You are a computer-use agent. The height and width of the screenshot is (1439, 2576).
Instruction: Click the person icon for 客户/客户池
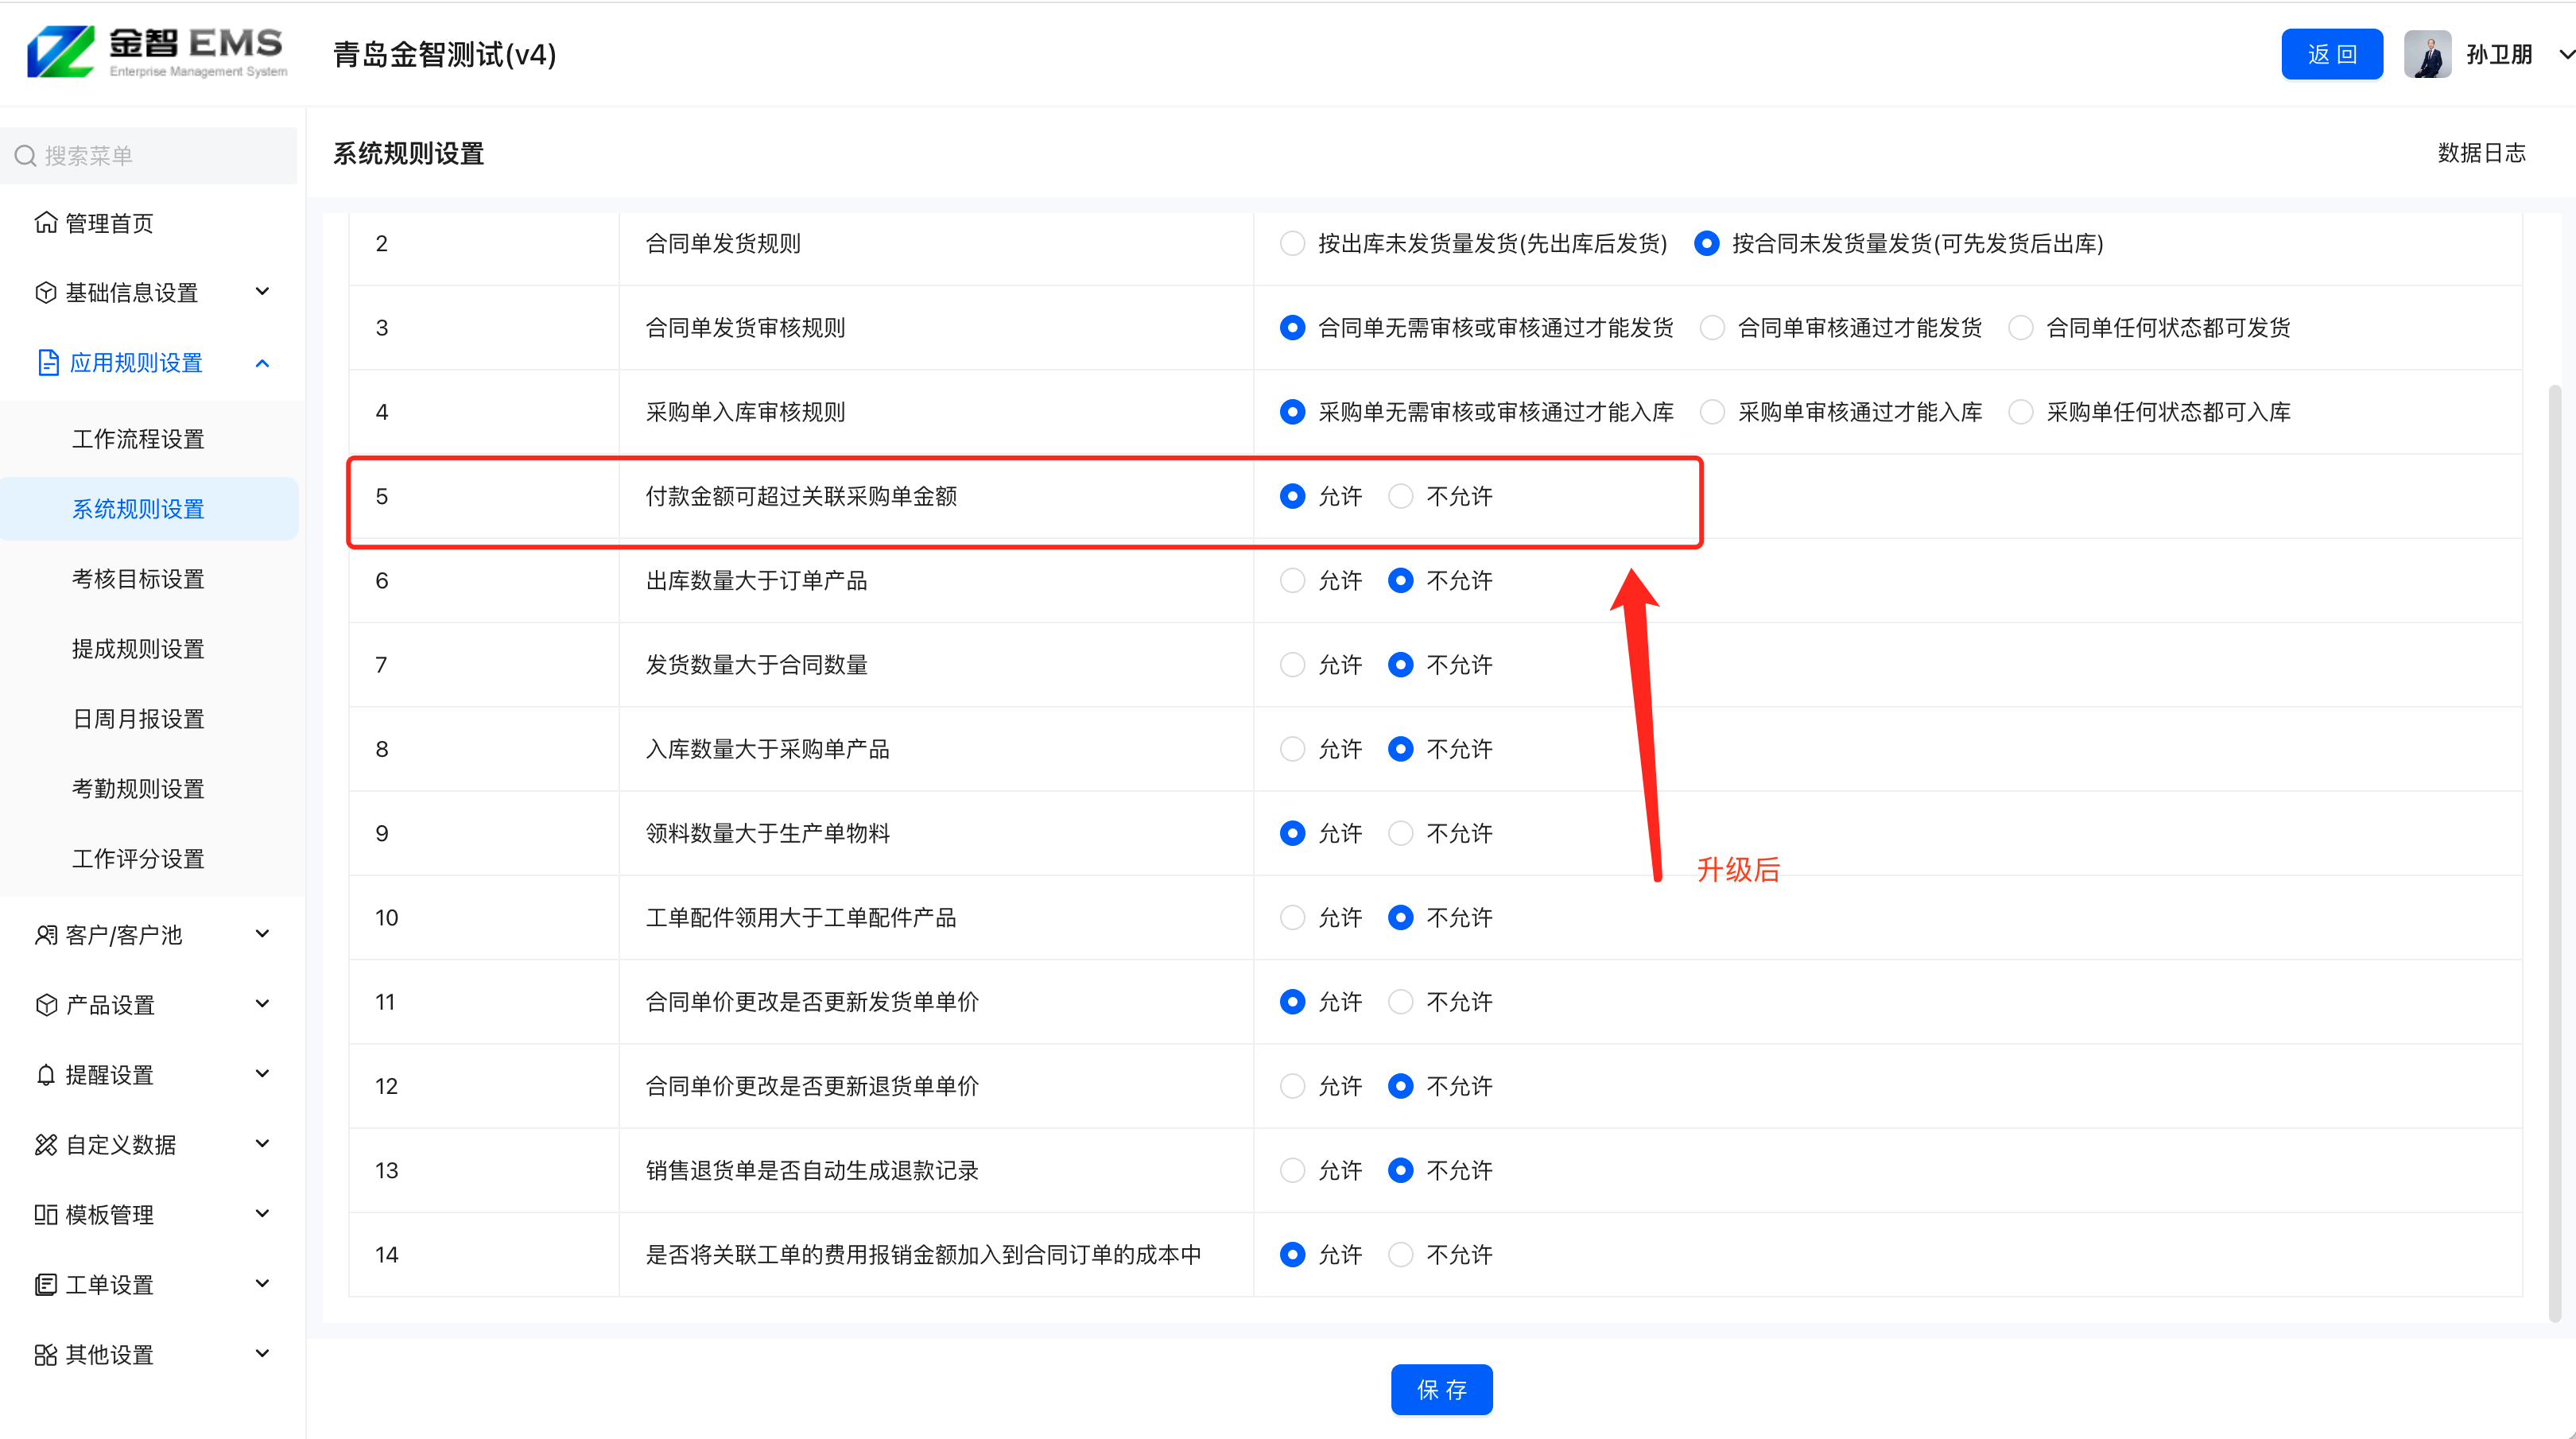pos(45,934)
